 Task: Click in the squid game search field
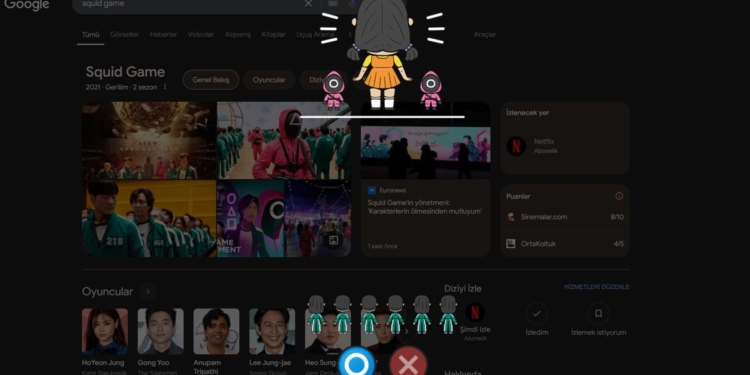[191, 4]
